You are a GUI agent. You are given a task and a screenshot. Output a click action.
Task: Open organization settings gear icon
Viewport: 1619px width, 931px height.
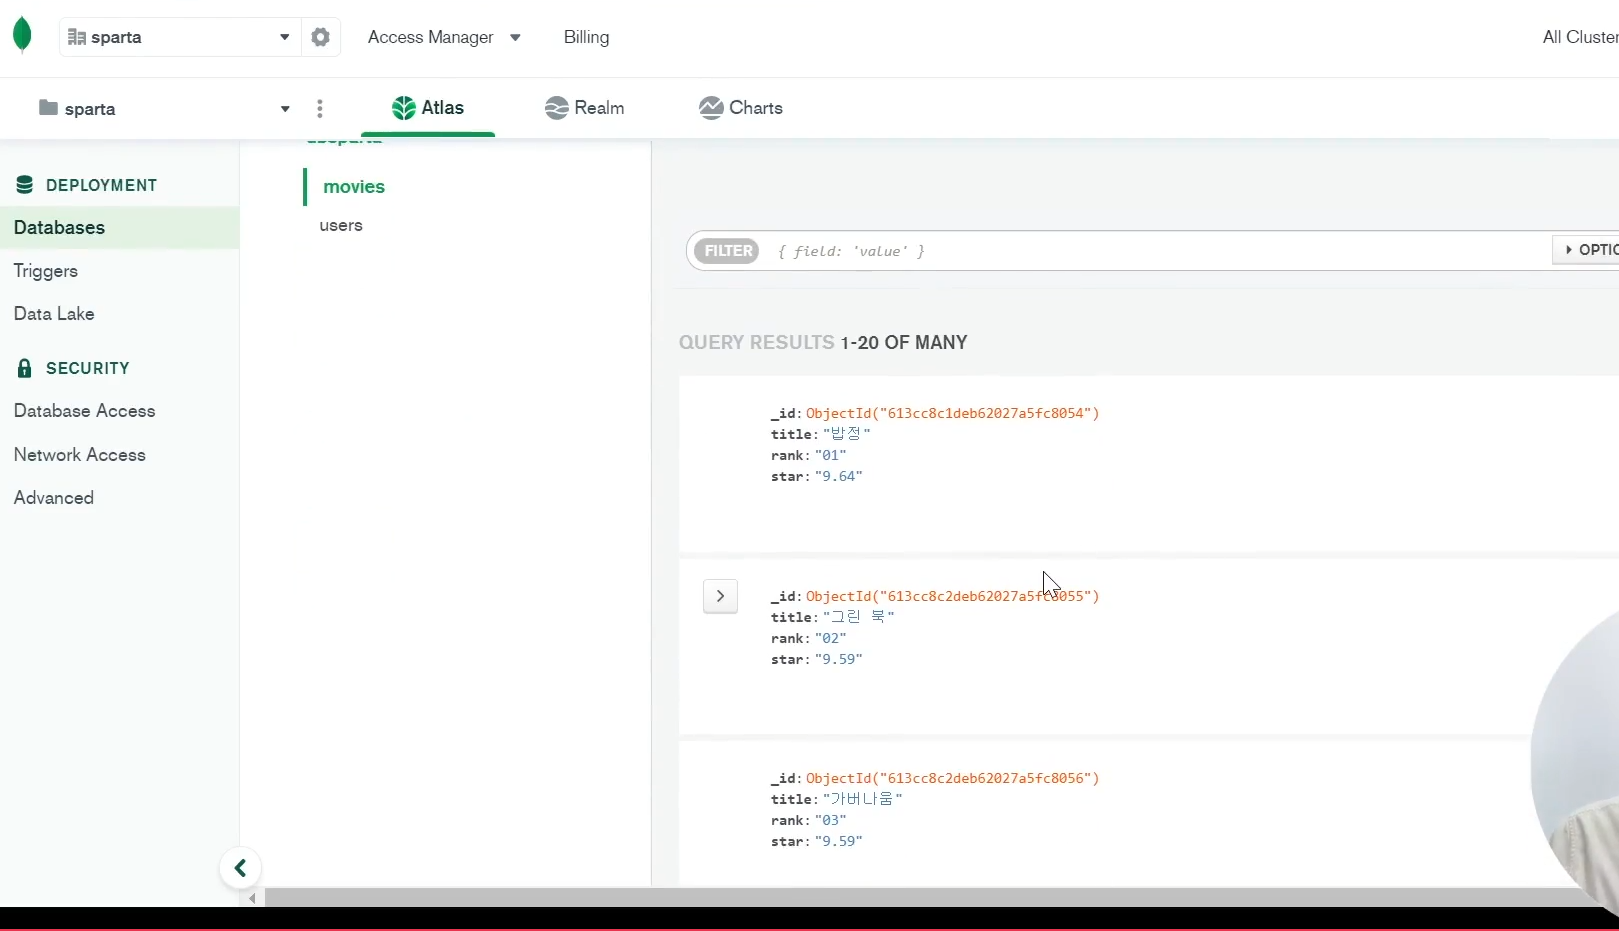coord(320,37)
